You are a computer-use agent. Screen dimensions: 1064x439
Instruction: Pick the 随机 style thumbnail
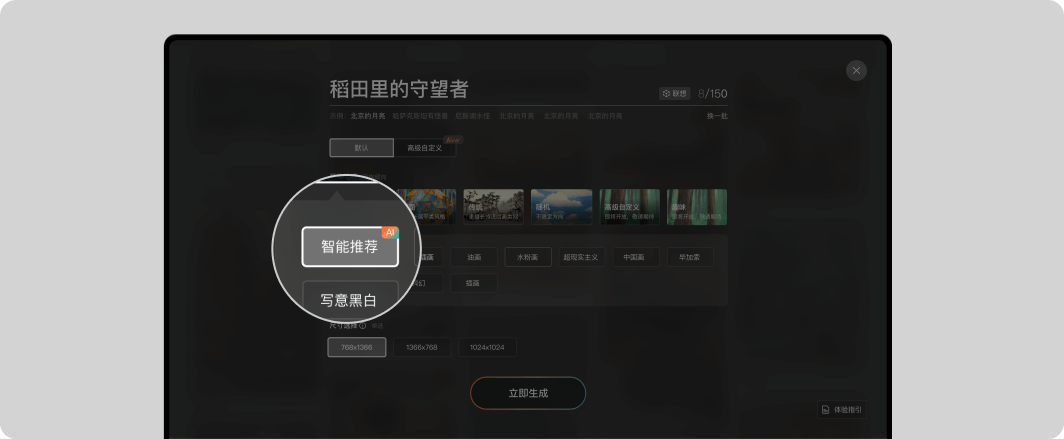tap(561, 206)
